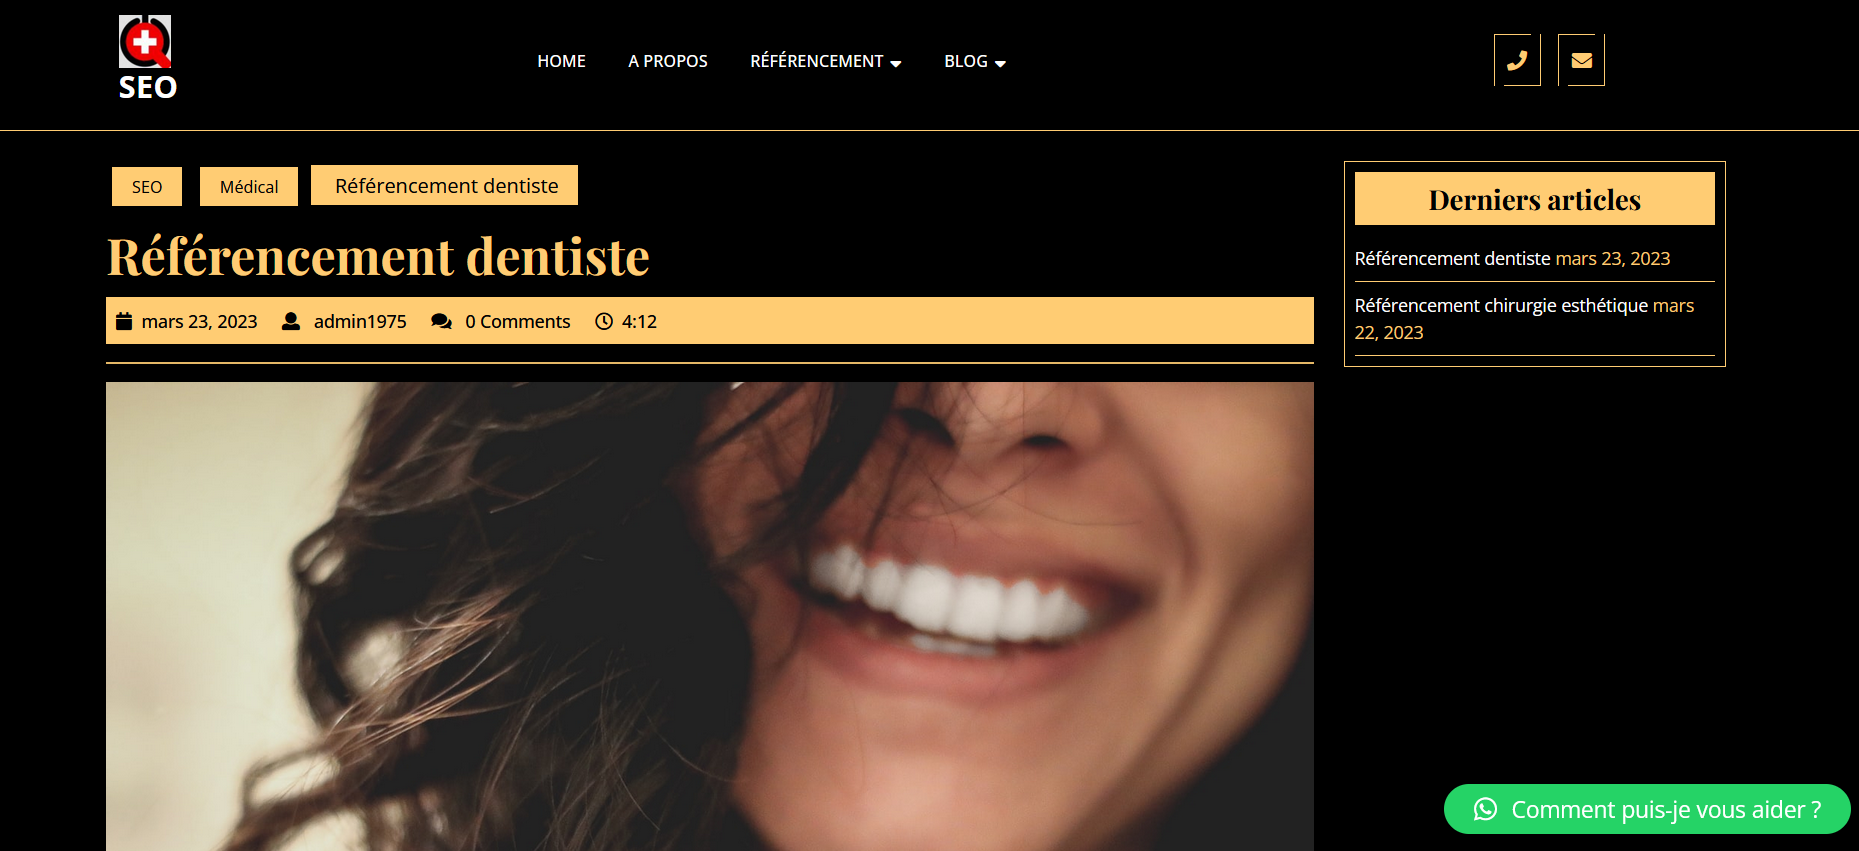Viewport: 1859px width, 851px height.
Task: Open the phone contact icon
Action: (1517, 60)
